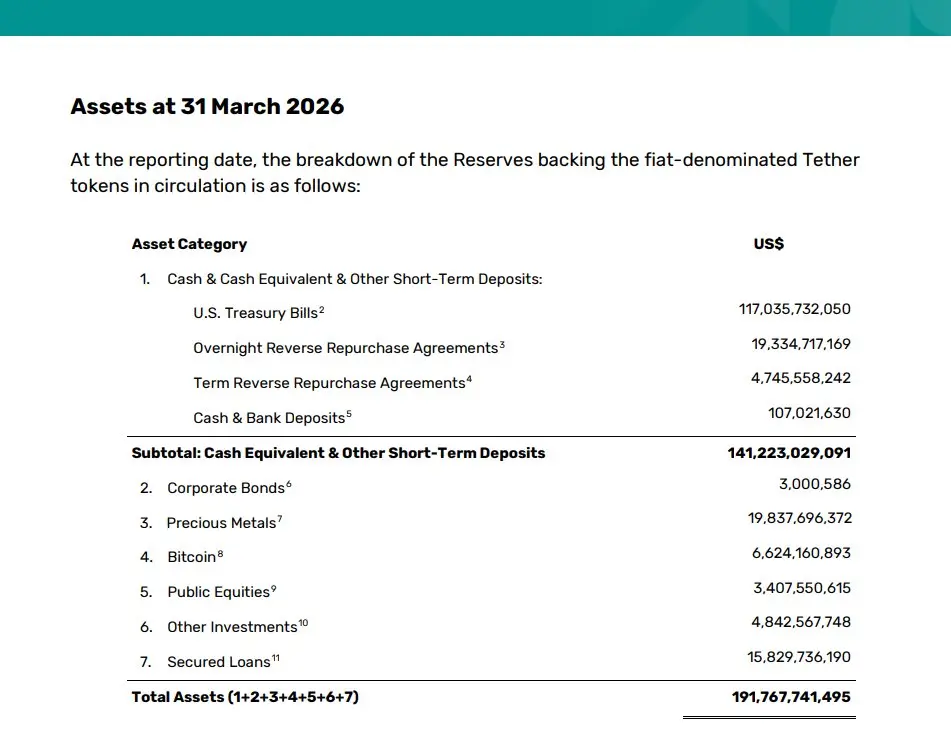Select the value 4,842,567,748
This screenshot has width=951, height=749.
tap(801, 622)
